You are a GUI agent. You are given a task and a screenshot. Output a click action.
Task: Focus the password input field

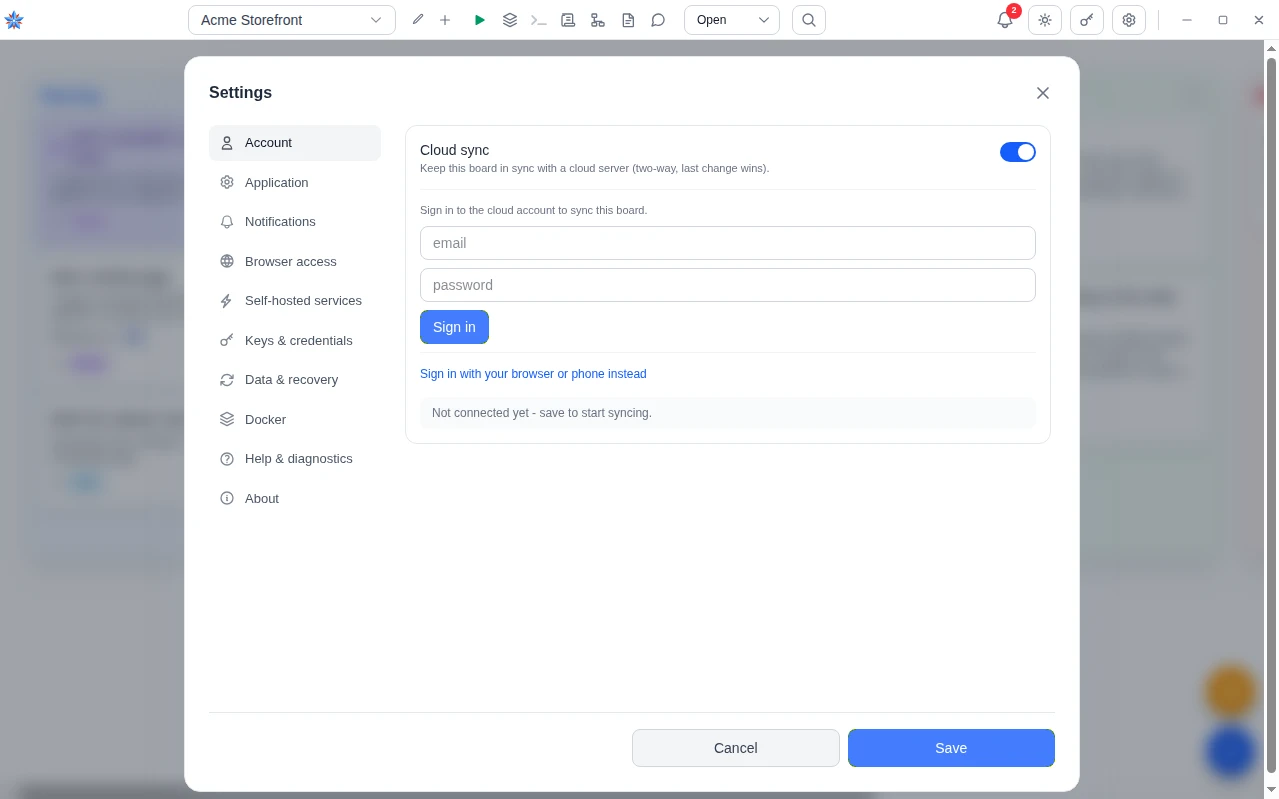click(x=728, y=285)
